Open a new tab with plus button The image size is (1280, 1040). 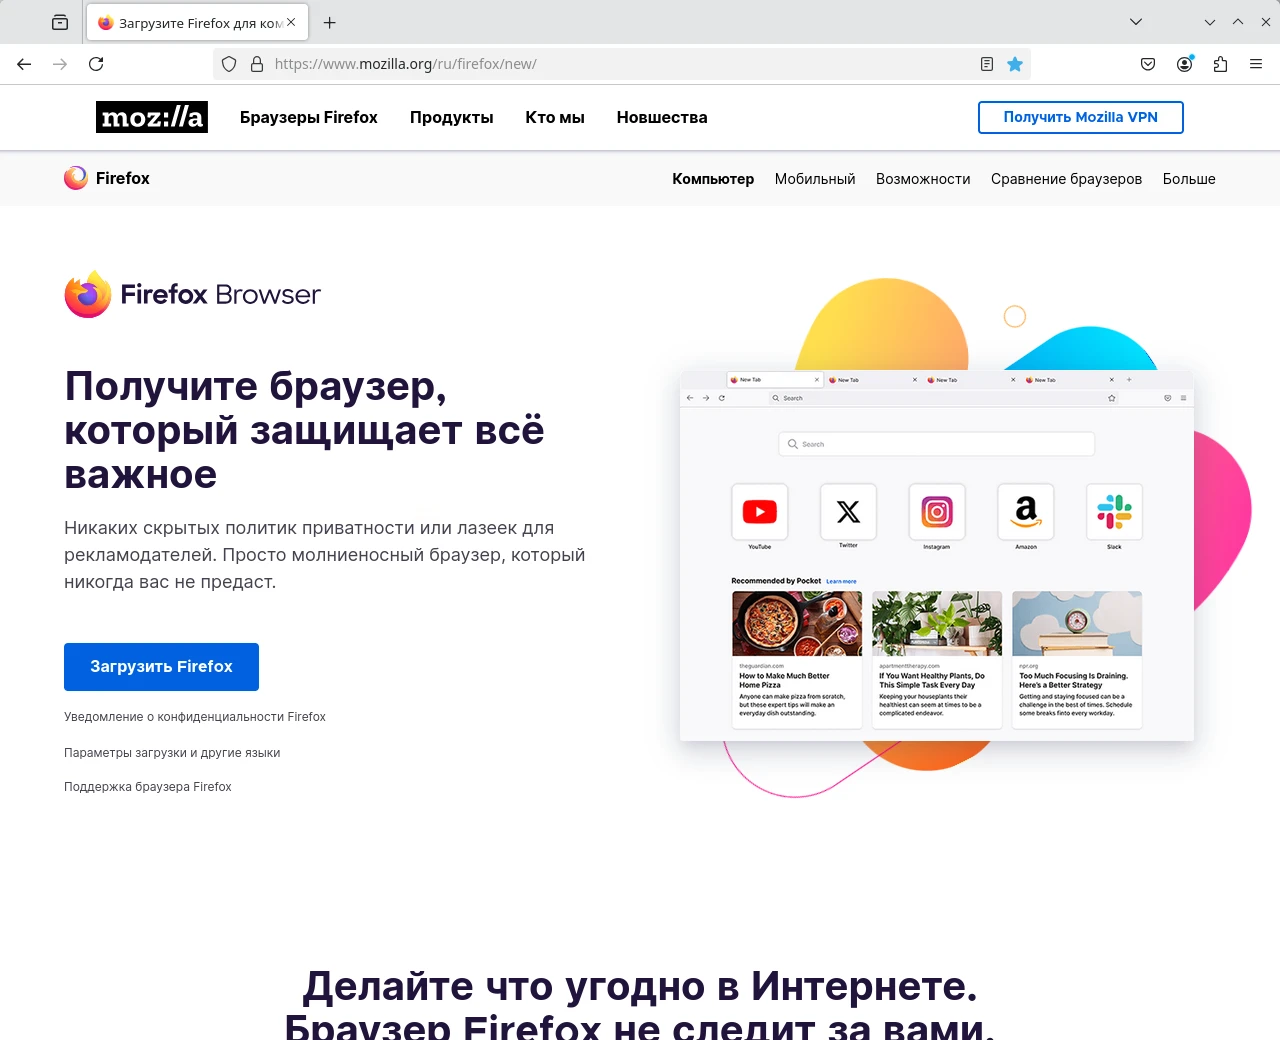(x=329, y=22)
